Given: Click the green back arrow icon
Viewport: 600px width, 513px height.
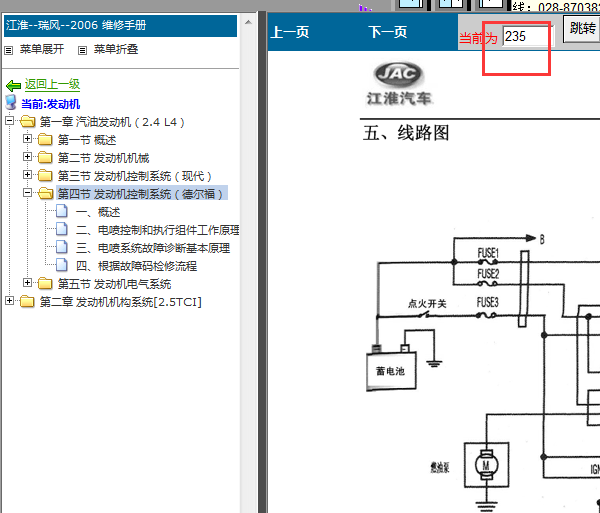Looking at the screenshot, I should 14,85.
